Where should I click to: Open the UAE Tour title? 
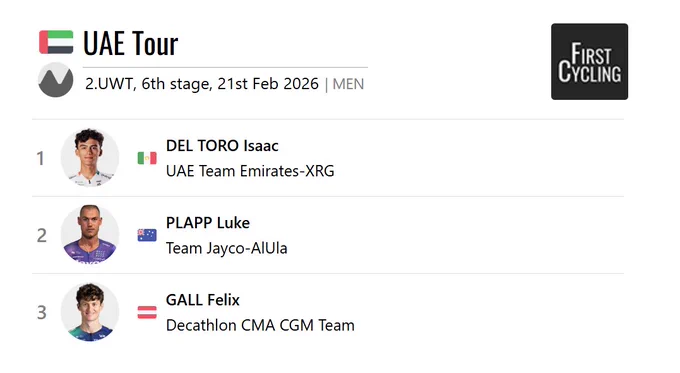[x=131, y=43]
